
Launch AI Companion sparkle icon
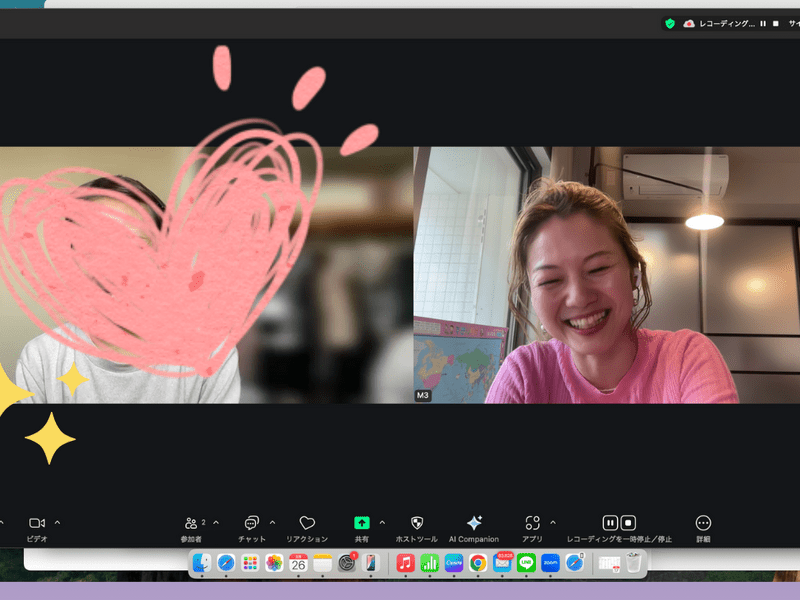[x=474, y=523]
